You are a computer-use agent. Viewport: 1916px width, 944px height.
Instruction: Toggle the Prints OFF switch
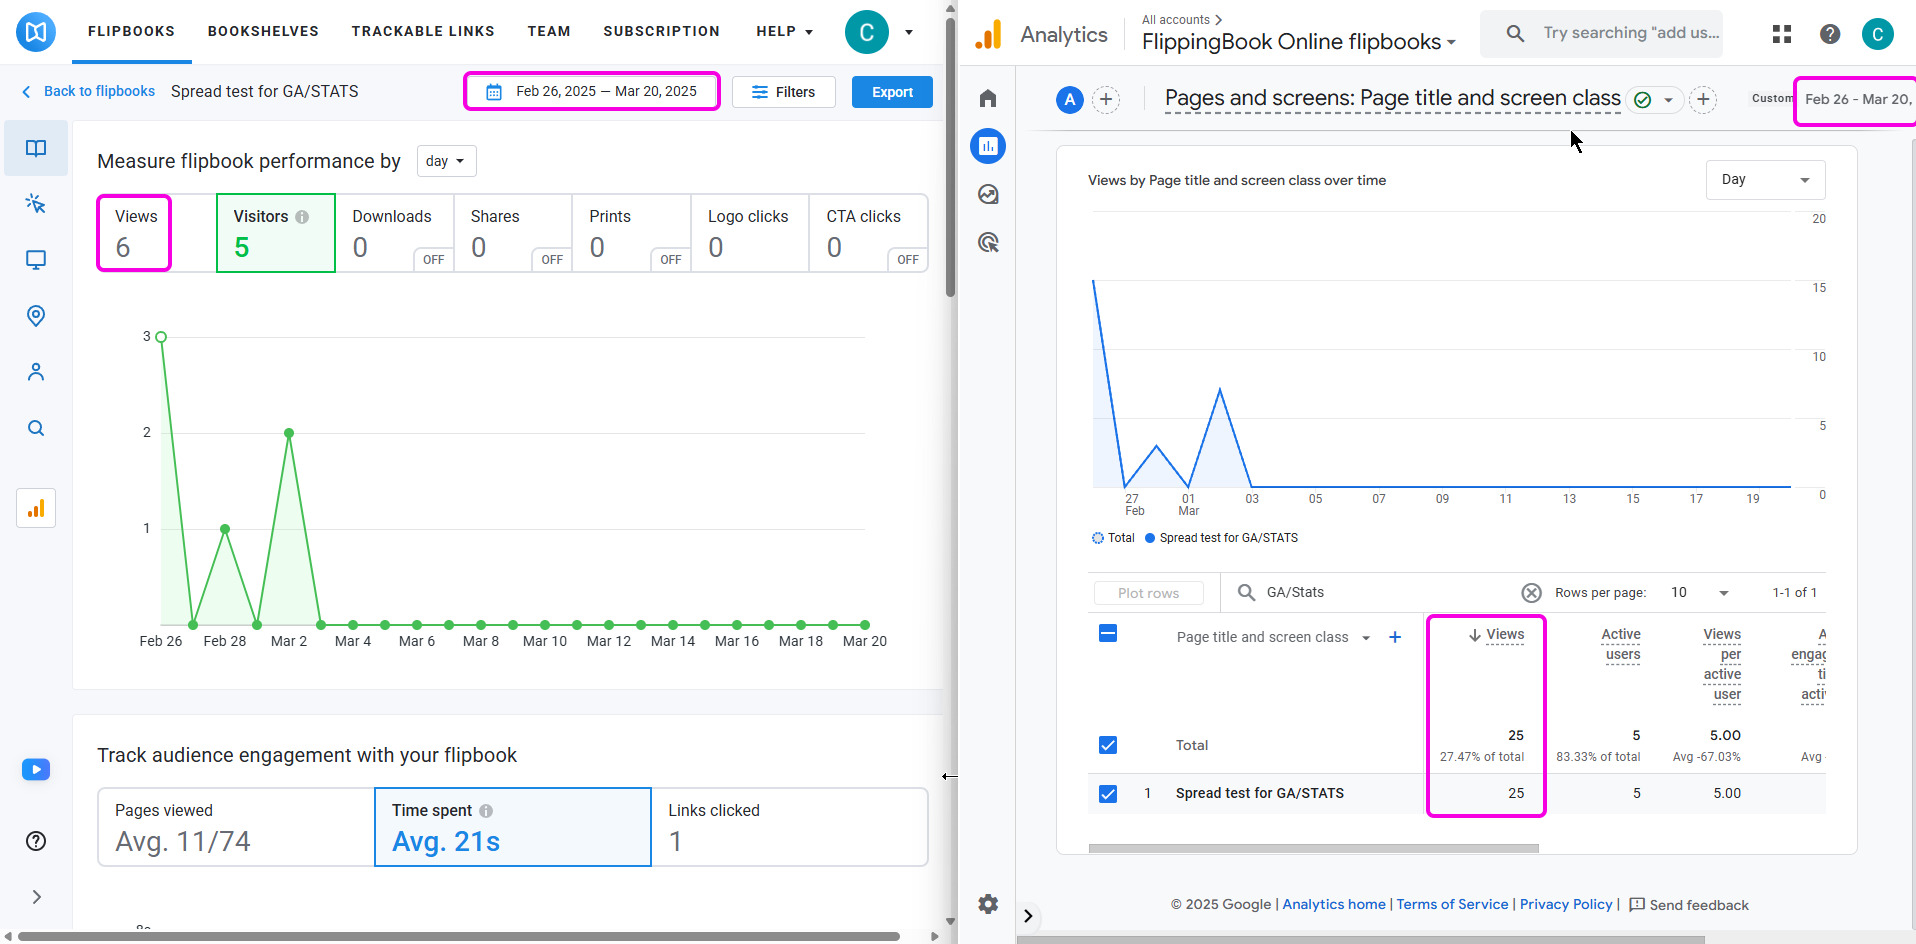[671, 259]
